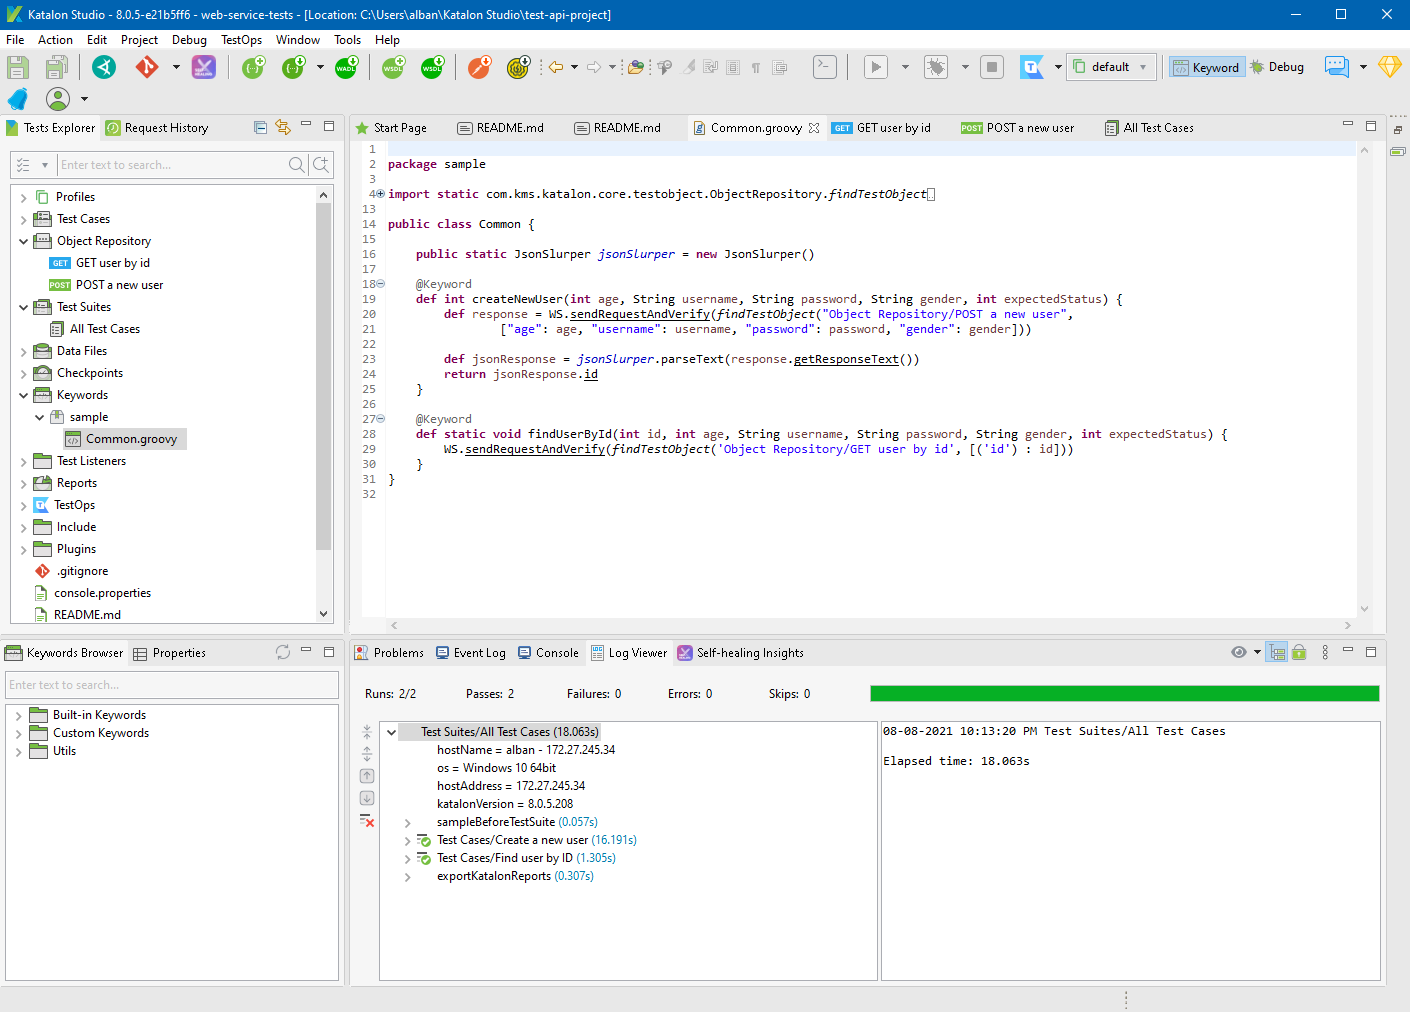Viewport: 1410px width, 1012px height.
Task: Switch to the Console tab
Action: coord(548,653)
